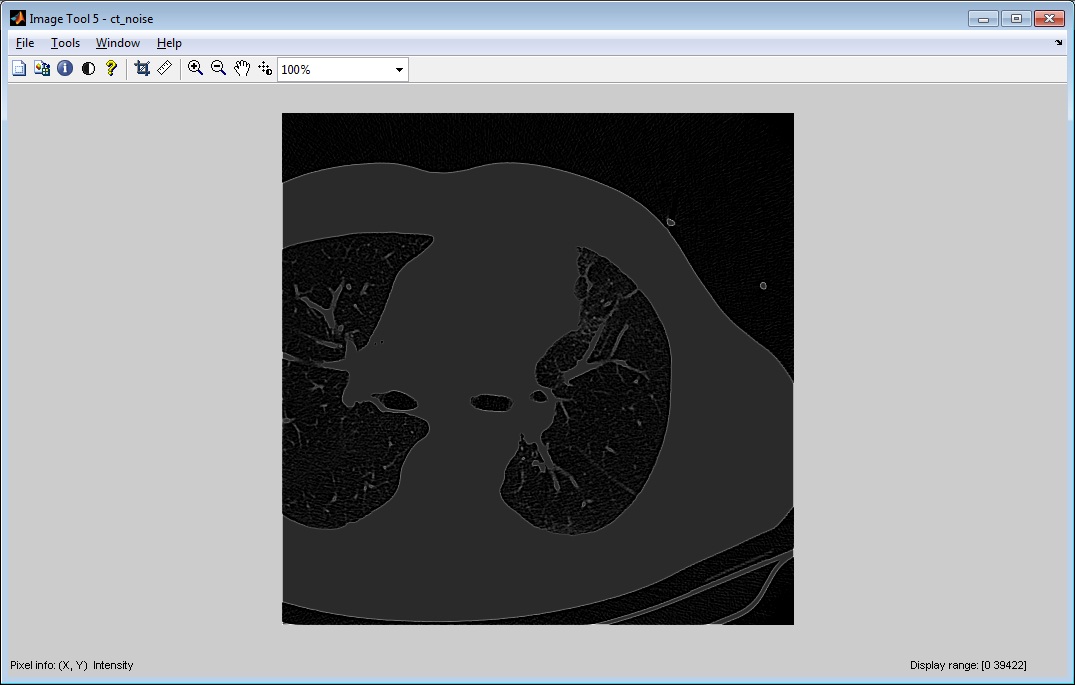
Task: Click the Help toolbar icon
Action: tap(110, 68)
